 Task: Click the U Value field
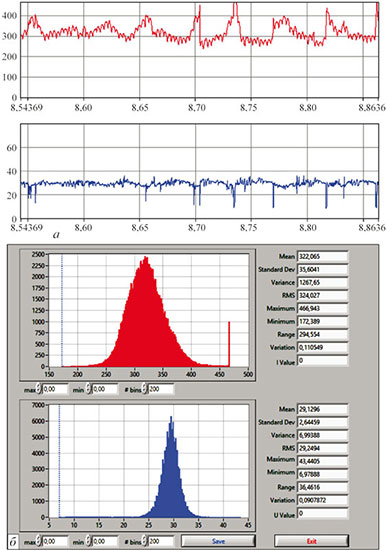(x=322, y=513)
